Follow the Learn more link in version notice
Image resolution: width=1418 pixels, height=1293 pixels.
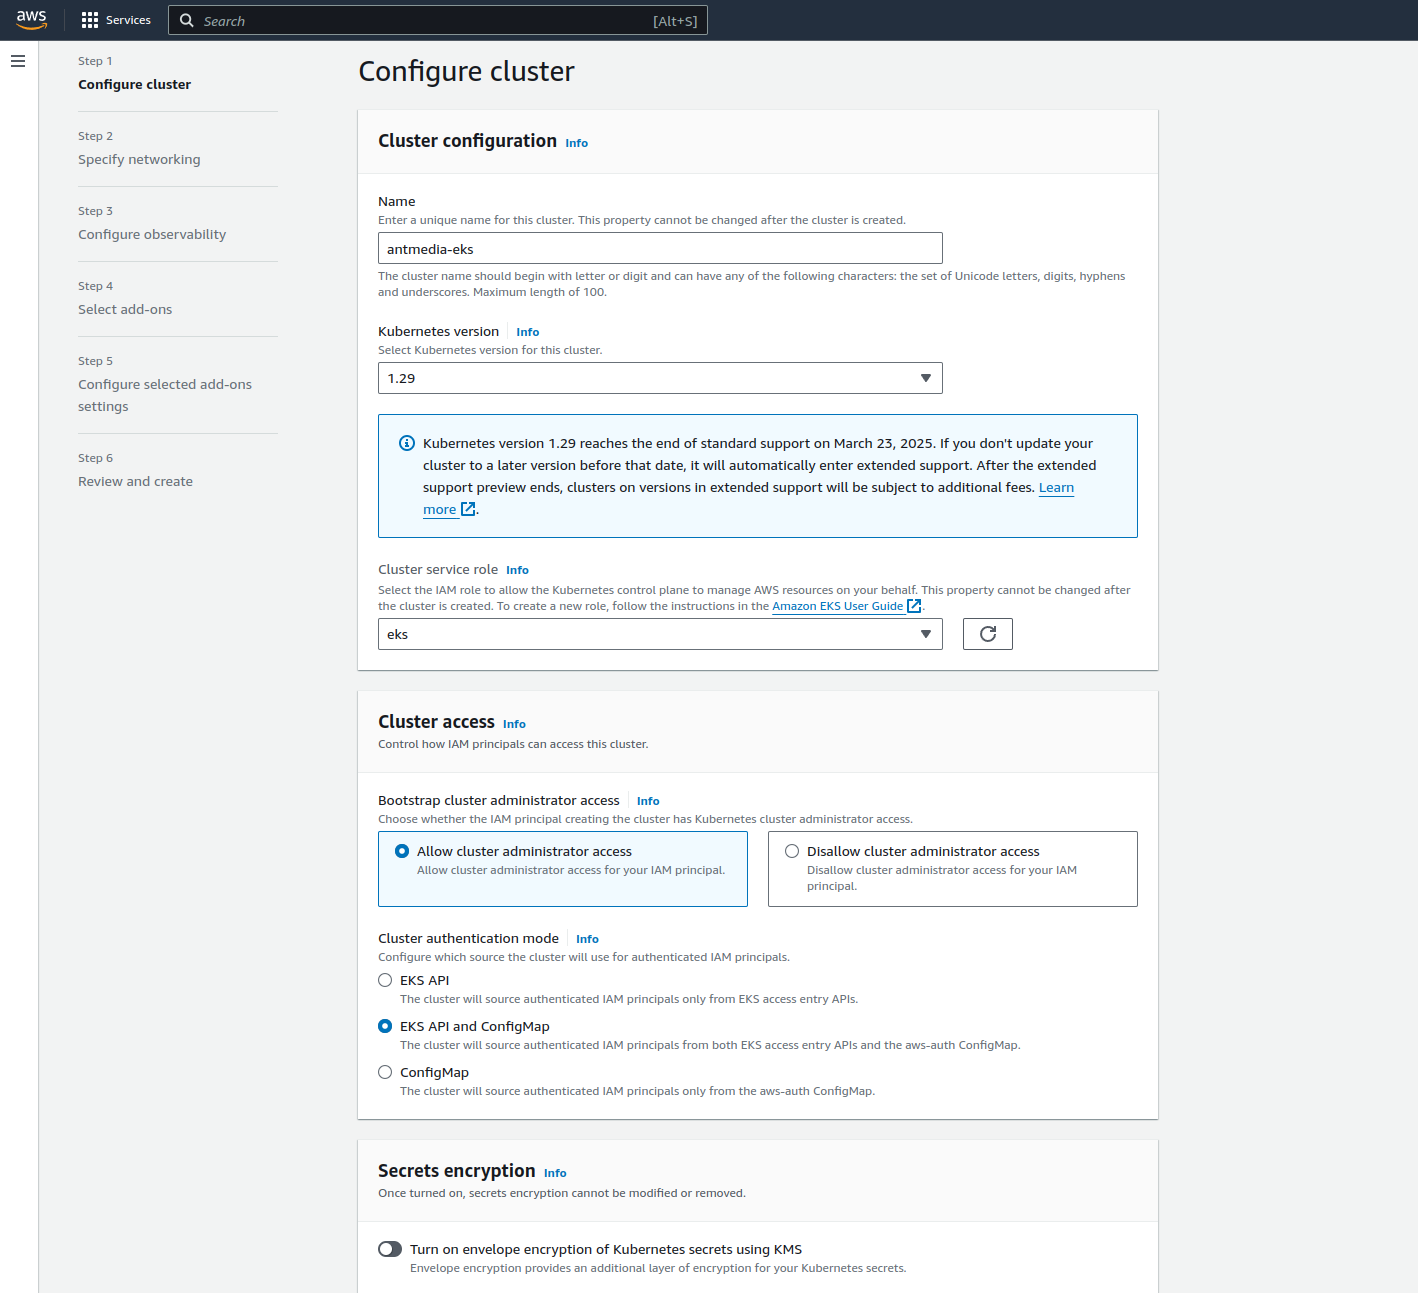point(1056,487)
